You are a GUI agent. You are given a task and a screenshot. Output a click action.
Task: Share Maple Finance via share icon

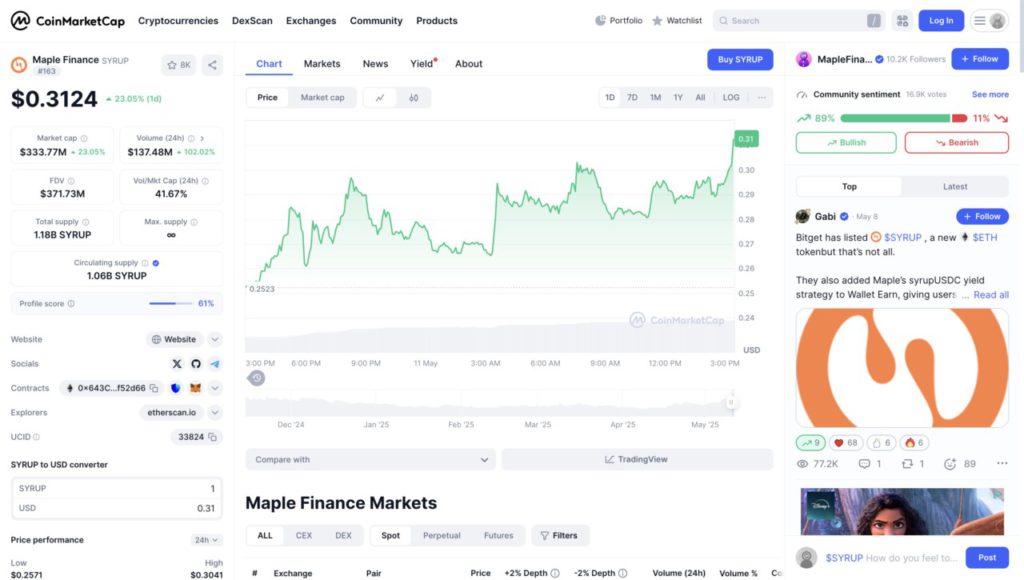212,65
